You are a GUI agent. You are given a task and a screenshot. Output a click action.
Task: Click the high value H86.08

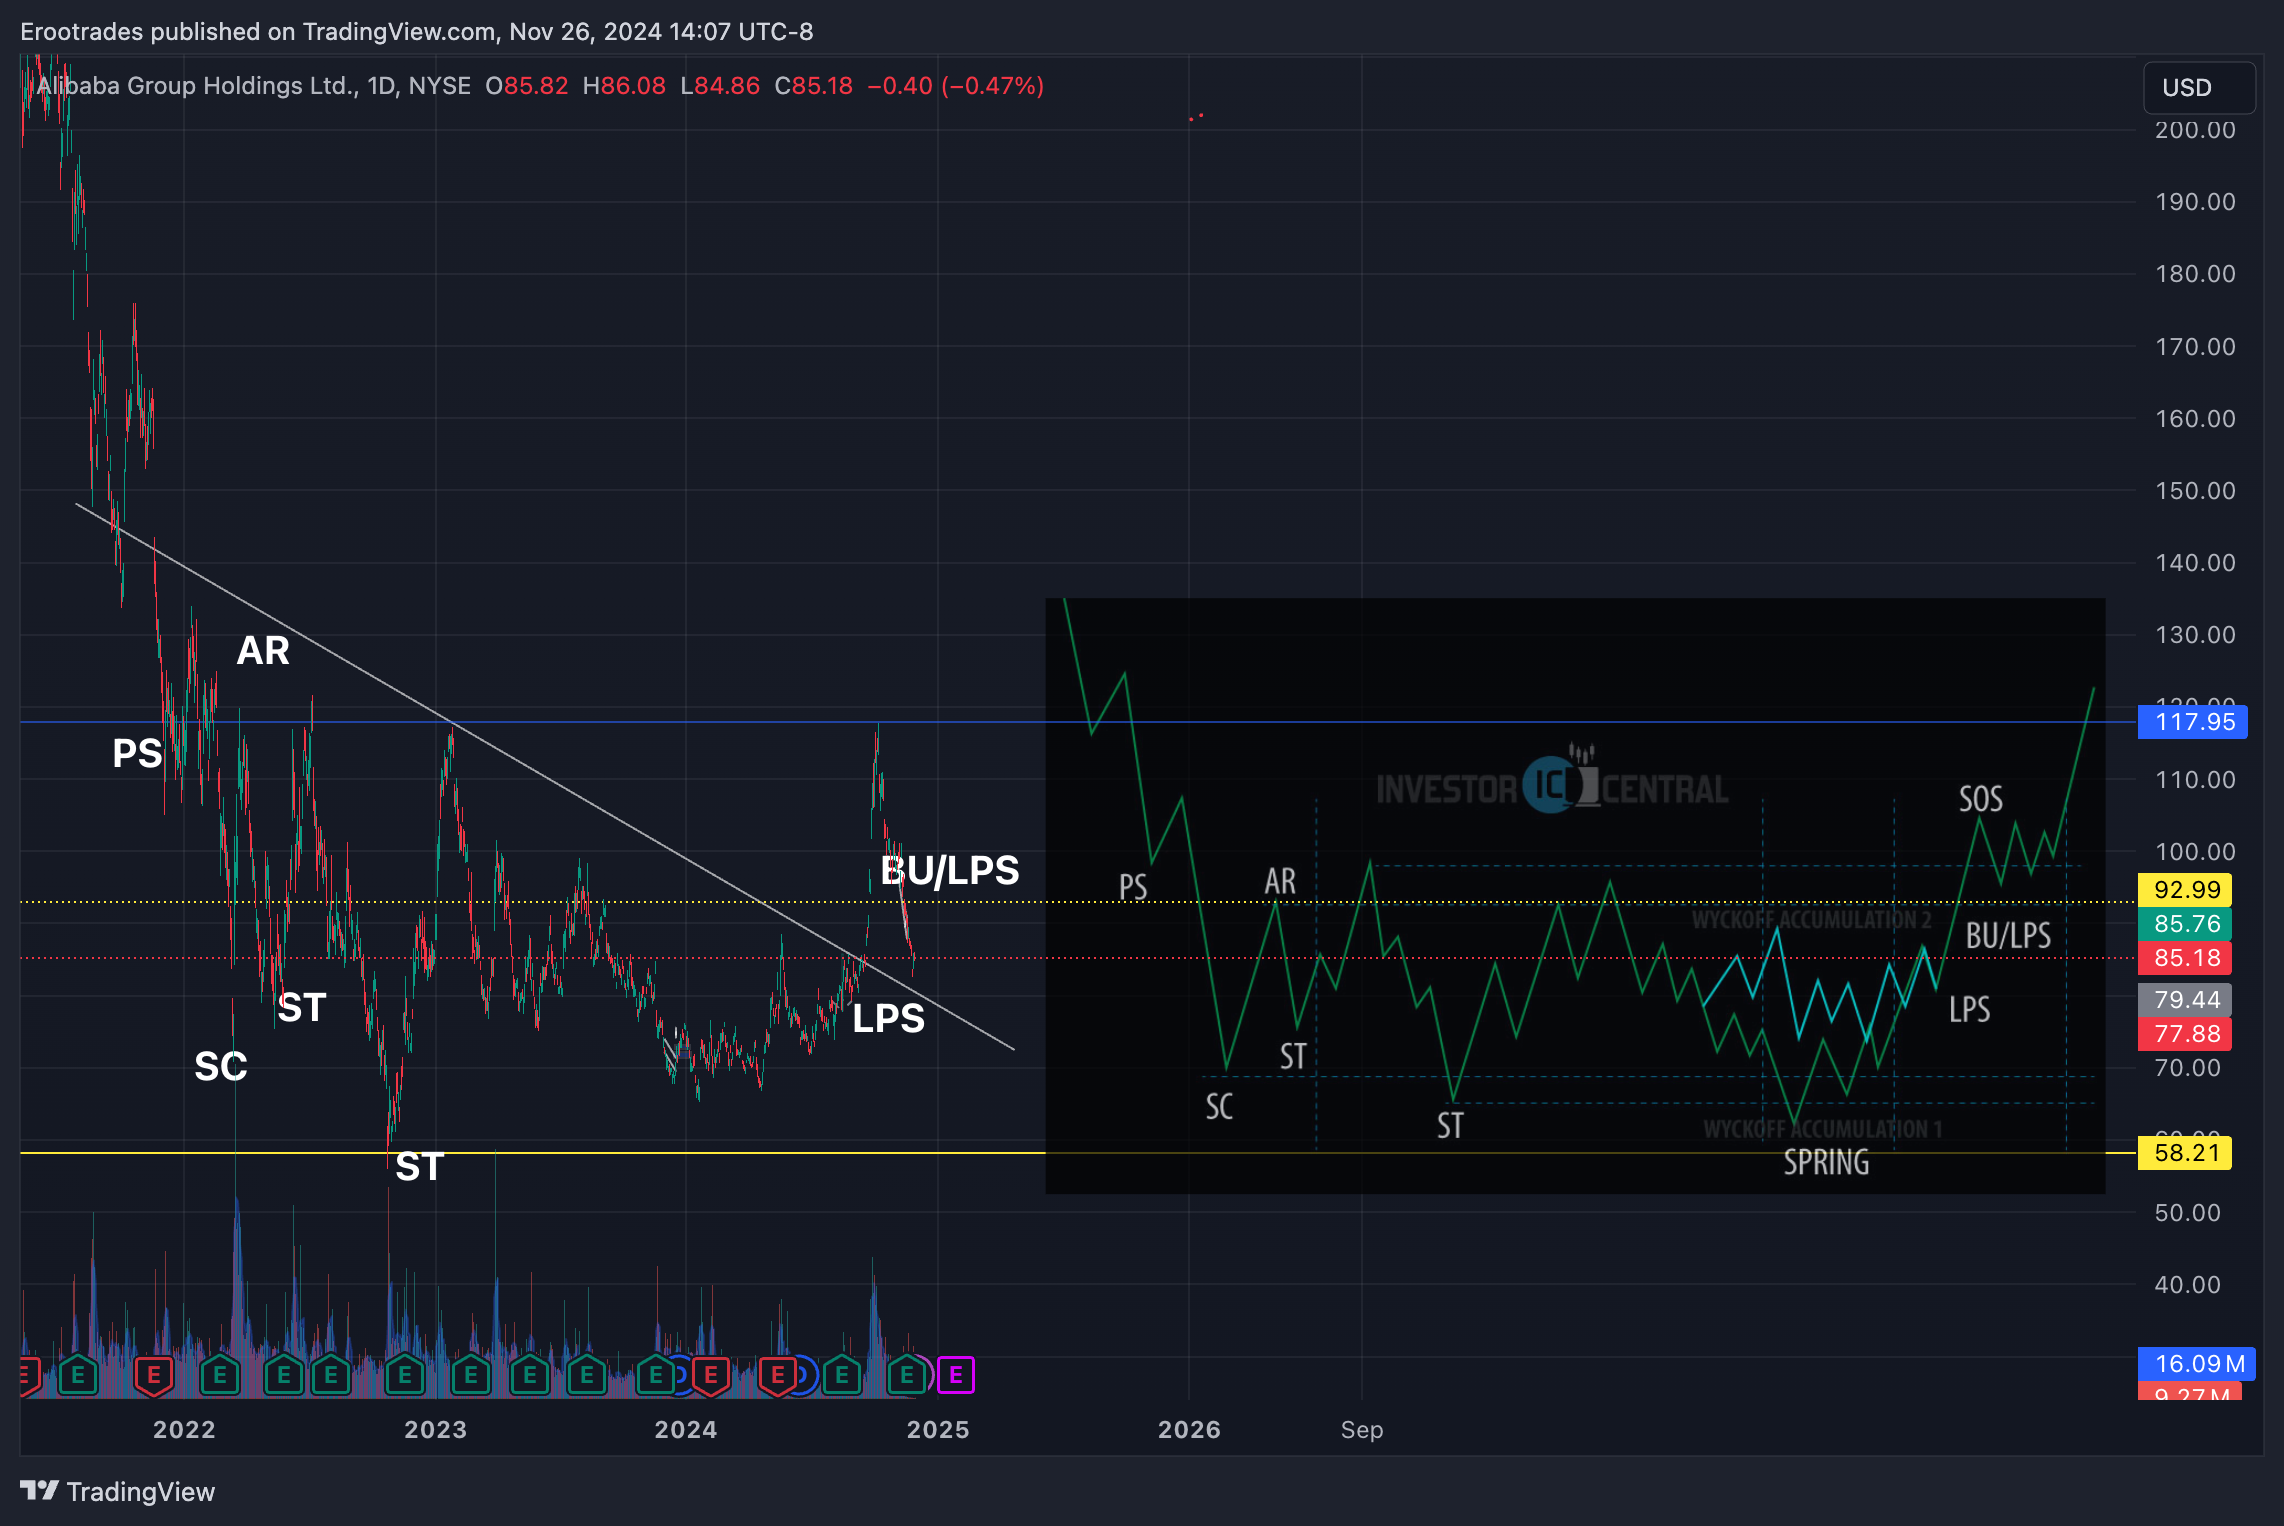[x=624, y=86]
